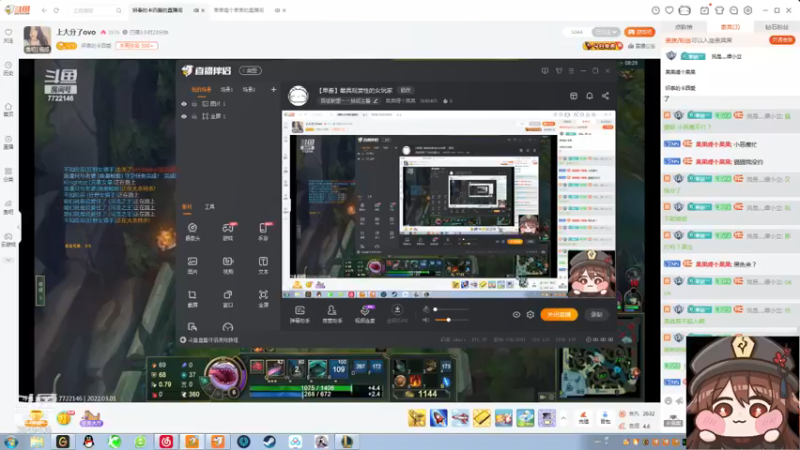Toggle the lock on the 全屏1 source layer
This screenshot has width=800, height=450.
pyautogui.click(x=194, y=116)
